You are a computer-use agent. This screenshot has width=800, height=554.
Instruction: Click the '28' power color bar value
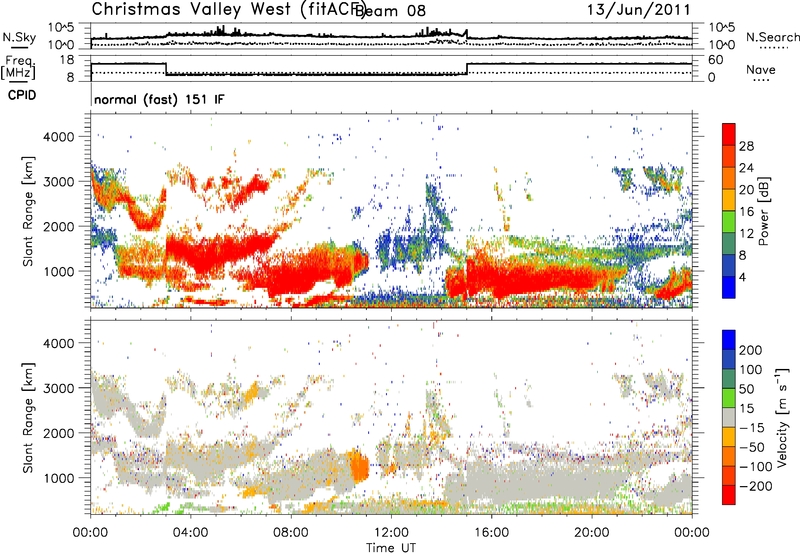(746, 146)
